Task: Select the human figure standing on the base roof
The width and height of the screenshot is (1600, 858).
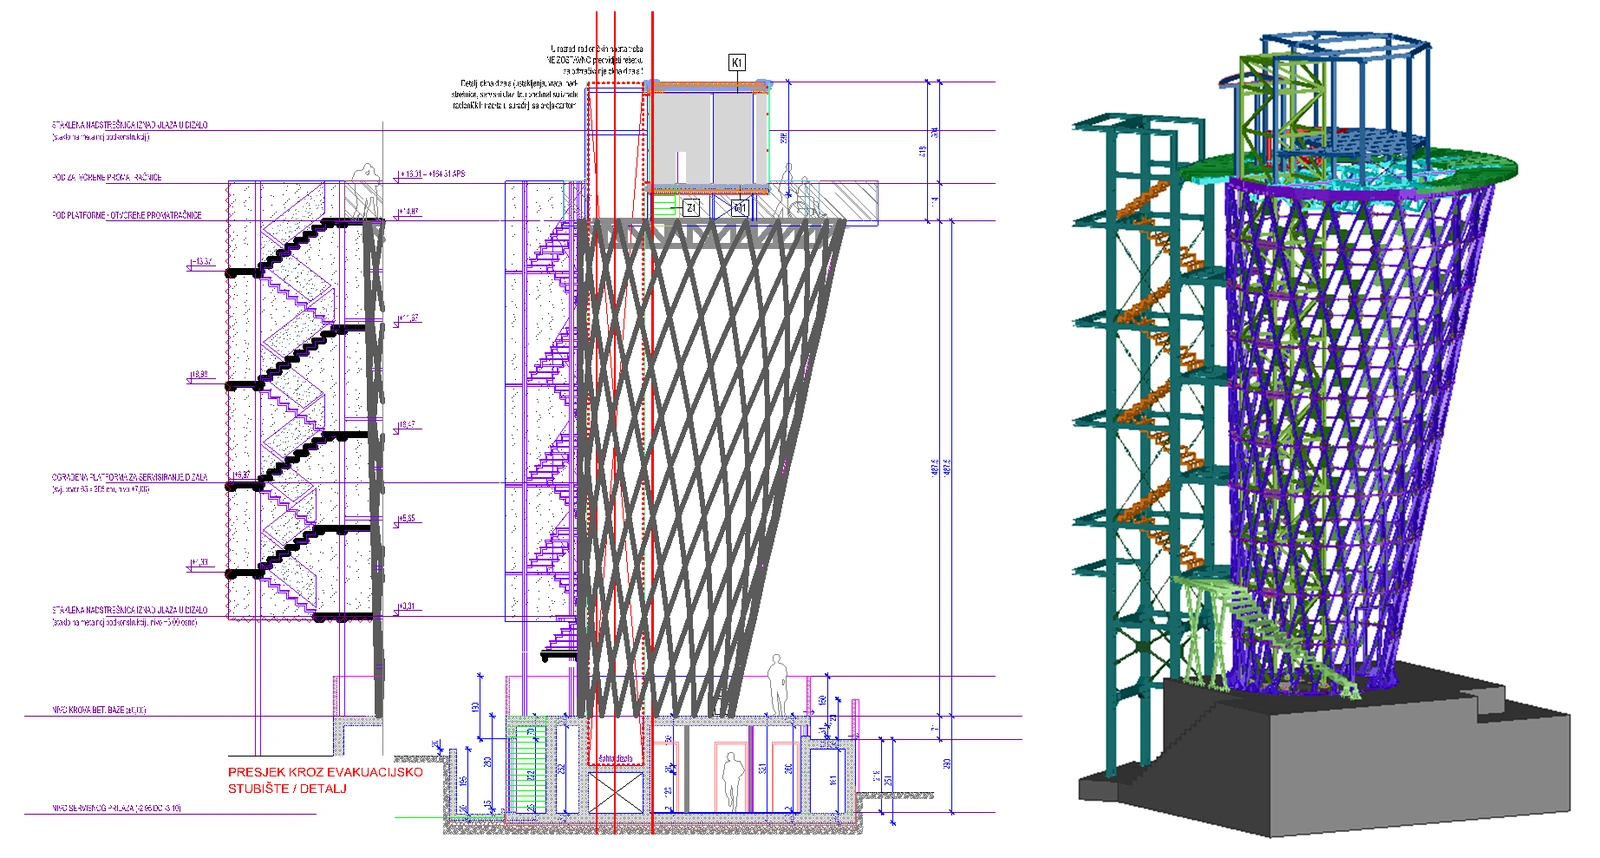Action: click(777, 685)
